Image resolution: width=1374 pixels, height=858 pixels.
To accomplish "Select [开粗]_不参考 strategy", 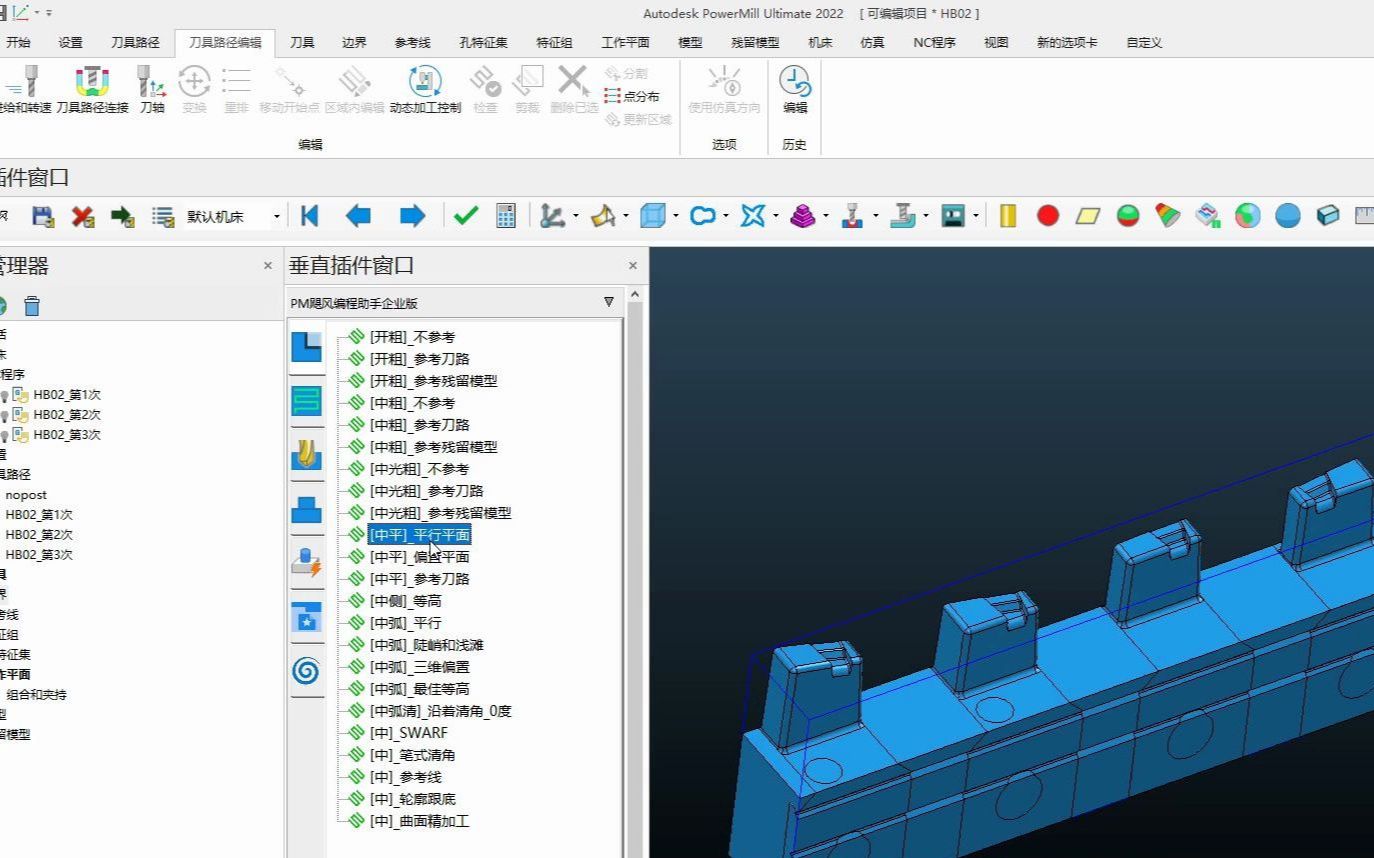I will point(412,337).
